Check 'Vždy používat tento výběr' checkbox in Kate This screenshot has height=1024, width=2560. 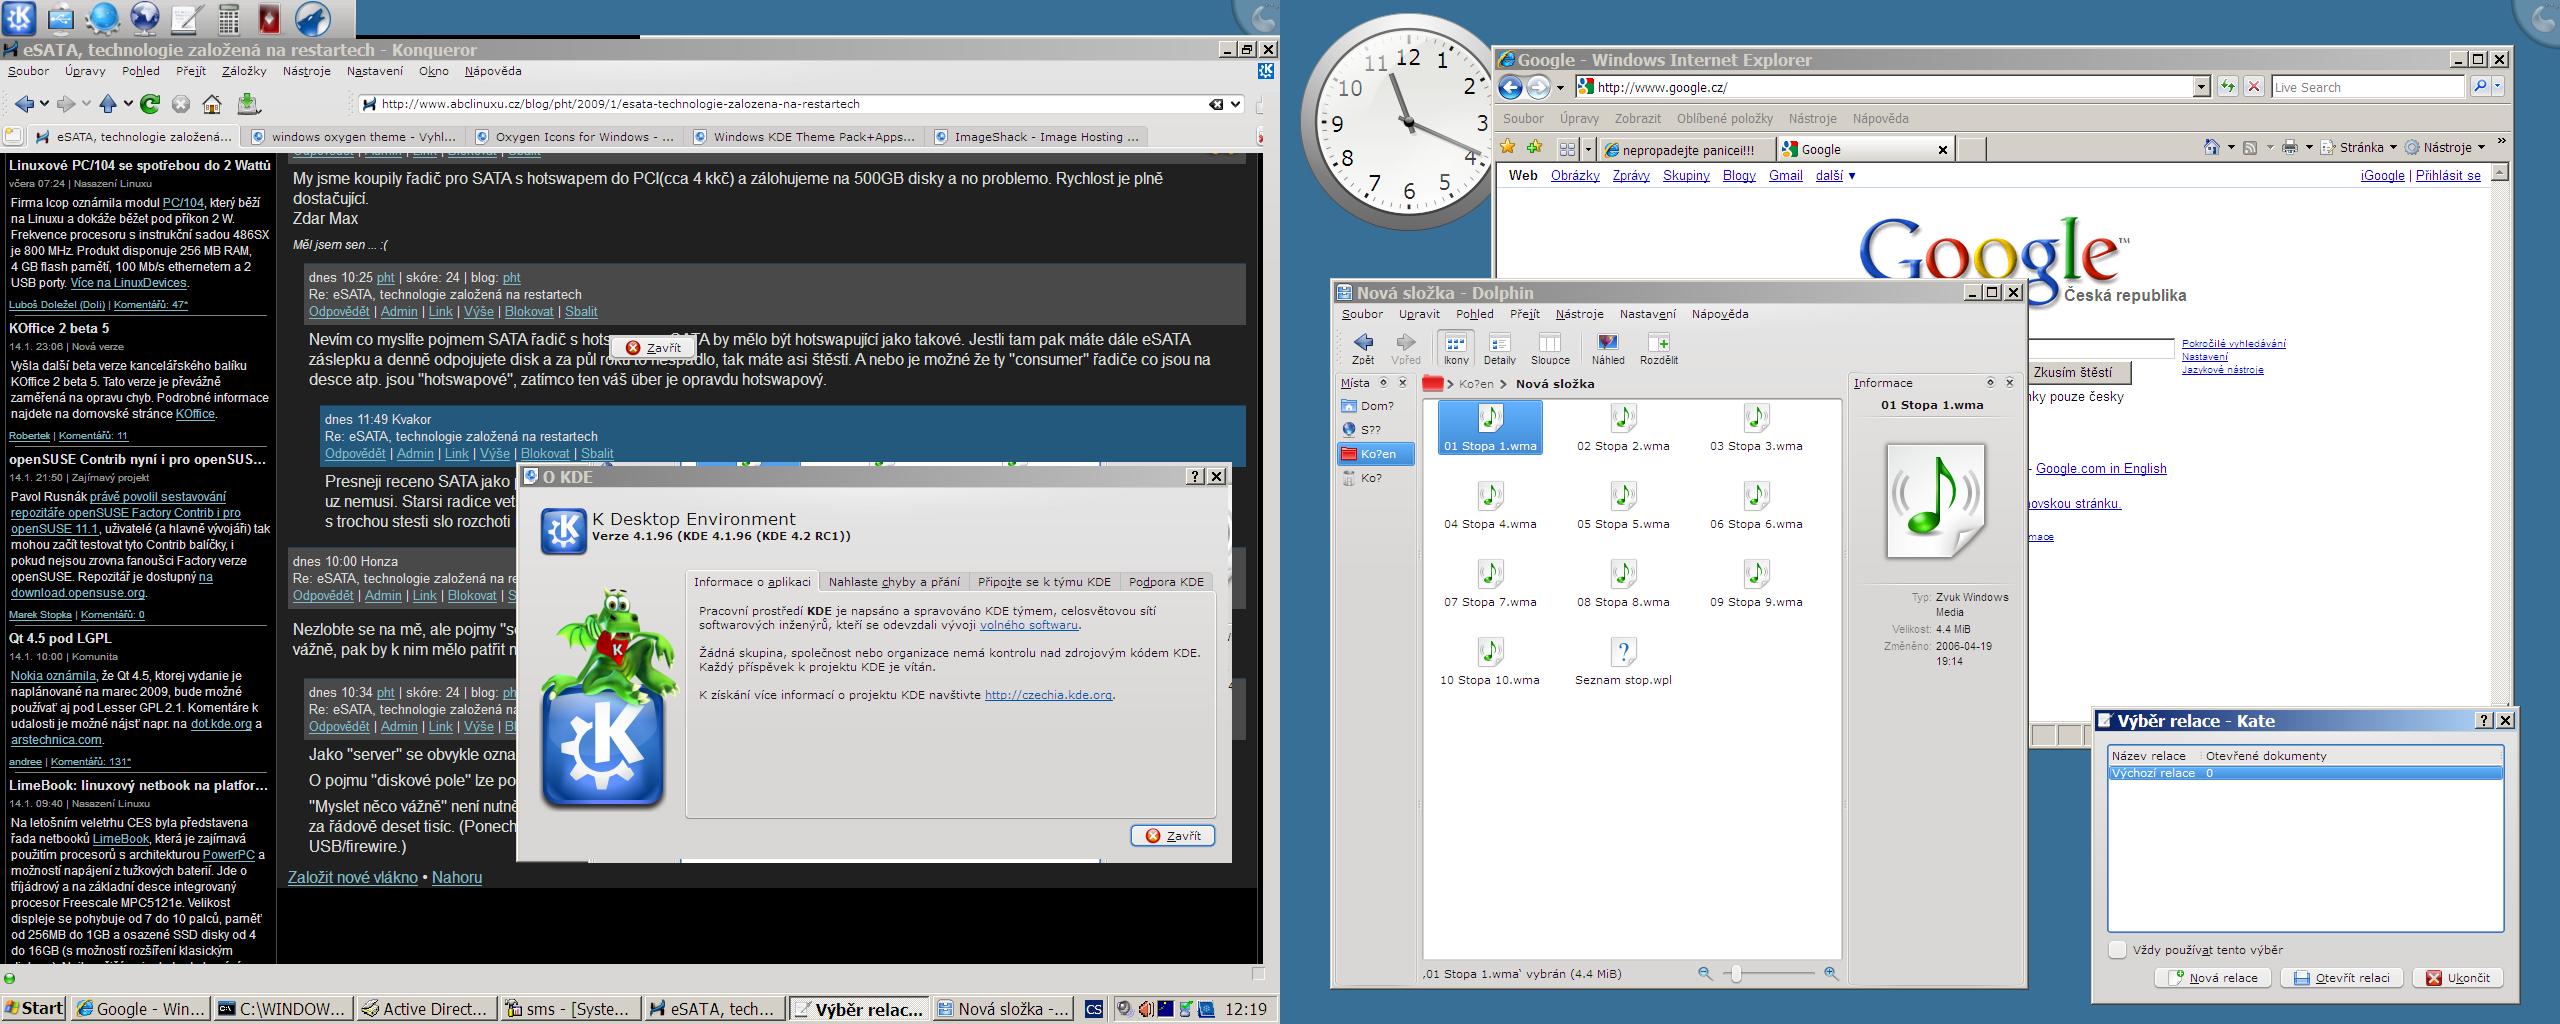[x=2117, y=950]
